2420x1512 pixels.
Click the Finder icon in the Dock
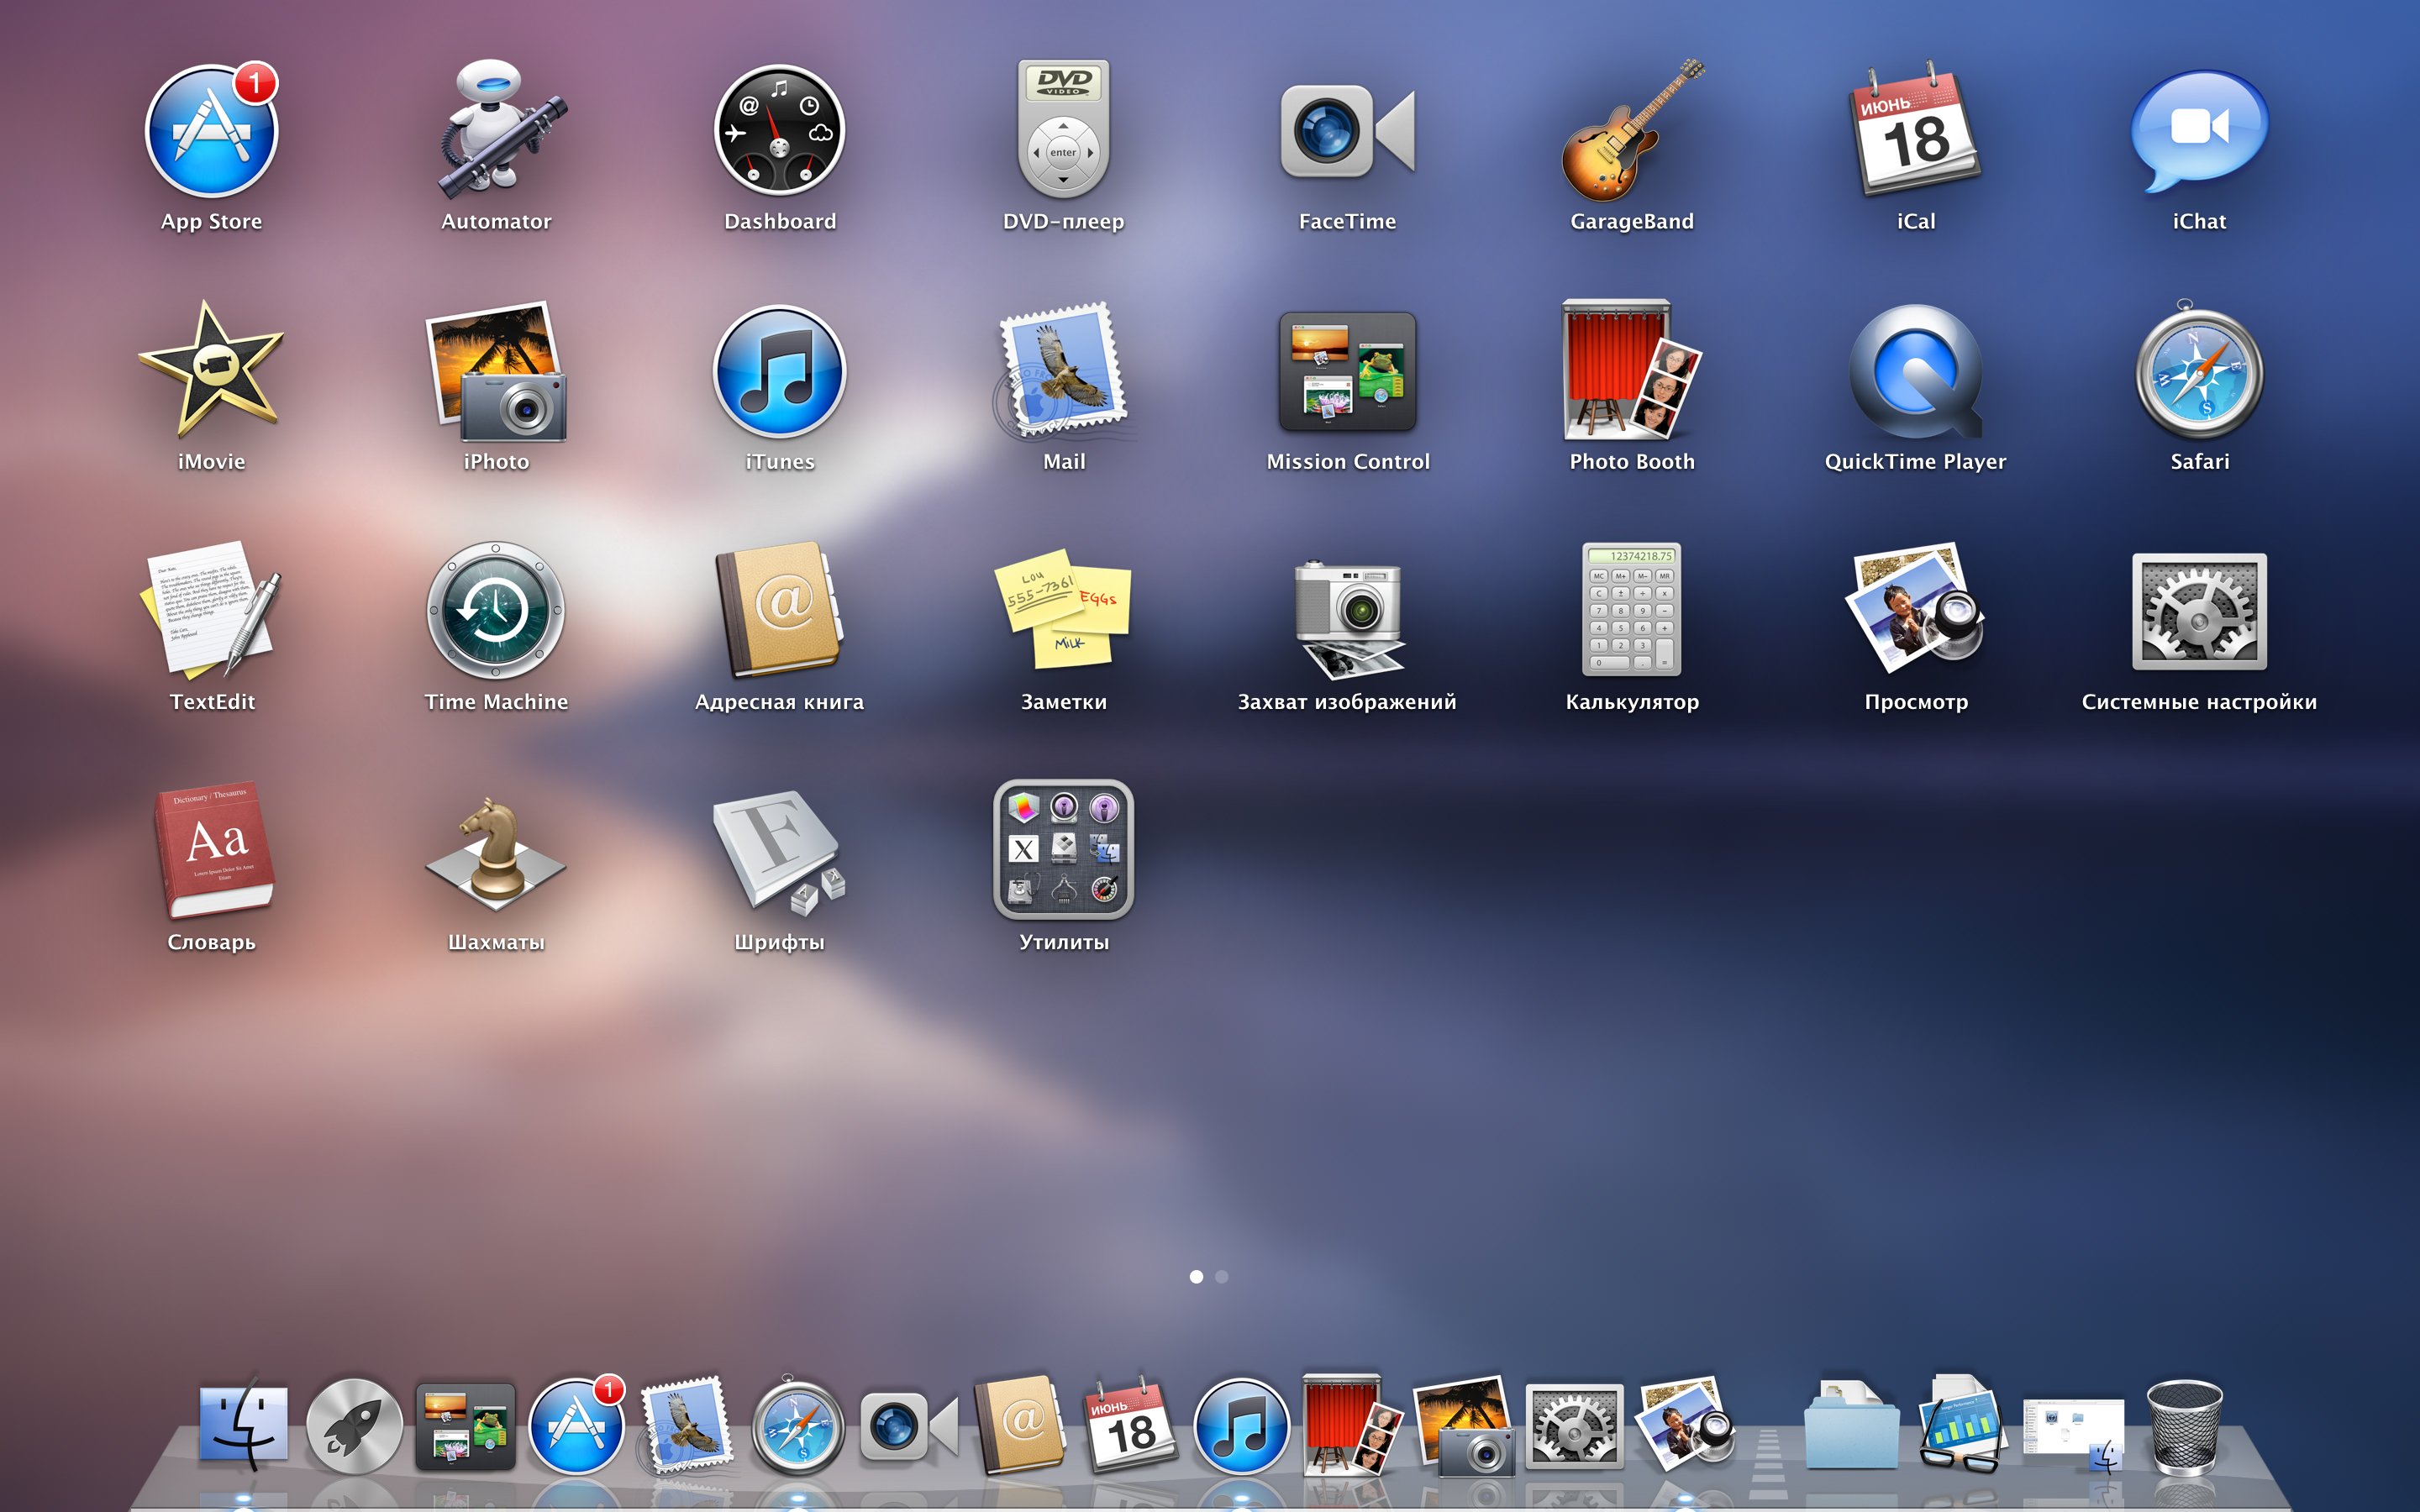click(243, 1427)
